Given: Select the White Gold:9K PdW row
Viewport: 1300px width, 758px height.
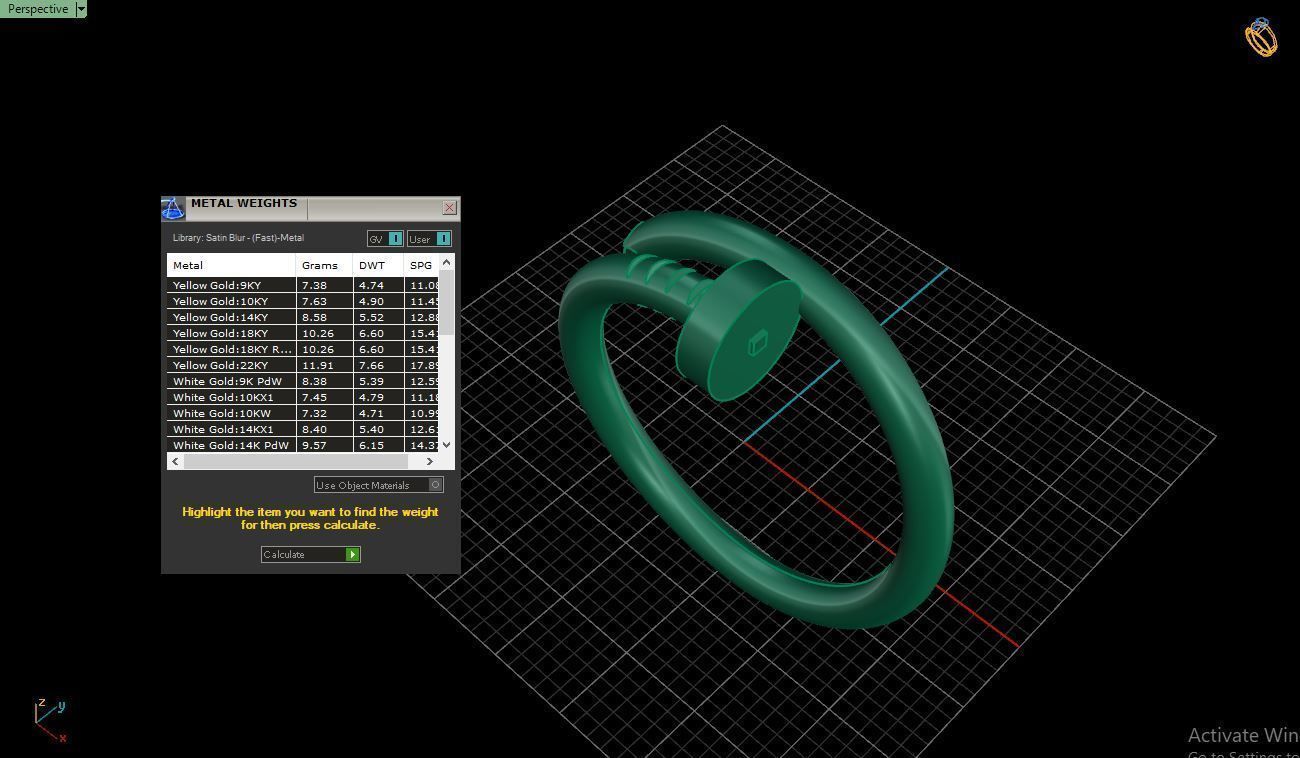Looking at the screenshot, I should coord(303,381).
